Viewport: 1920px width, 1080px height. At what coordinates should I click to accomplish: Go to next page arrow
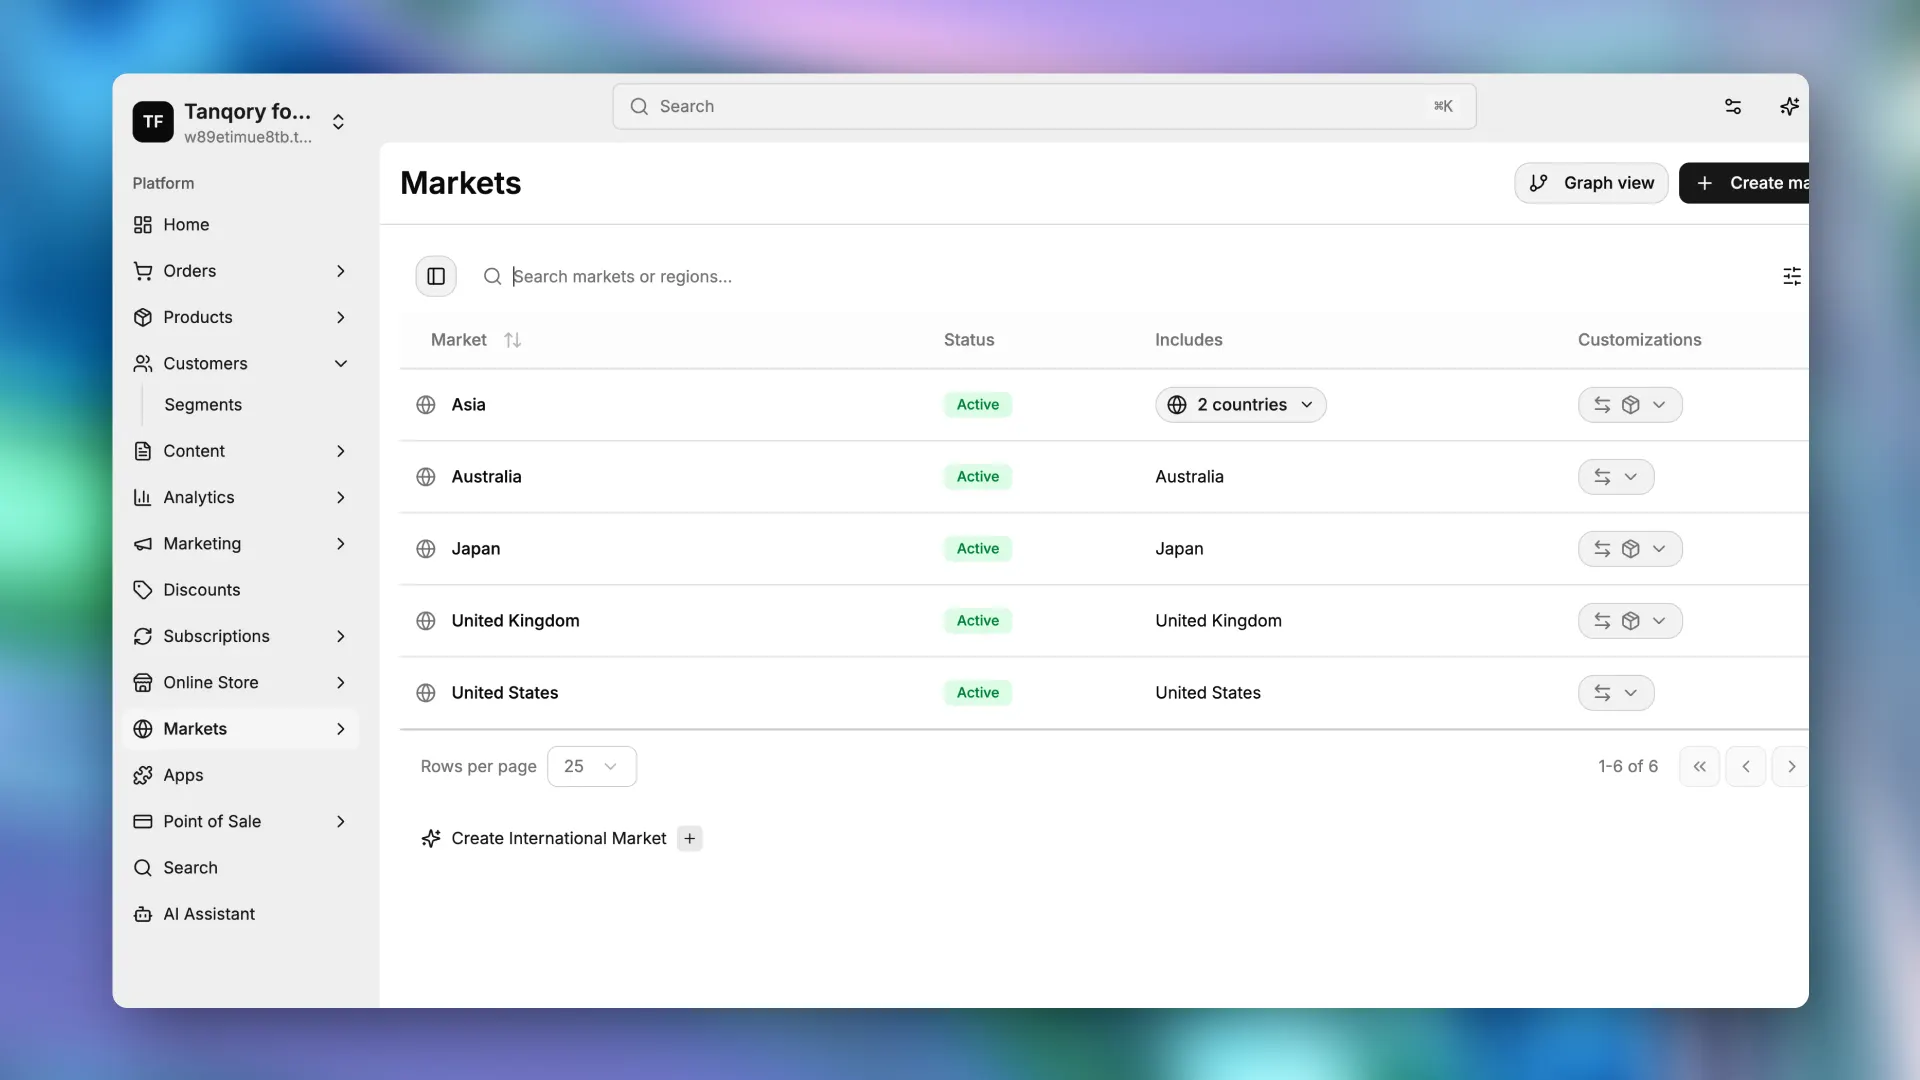pyautogui.click(x=1790, y=766)
